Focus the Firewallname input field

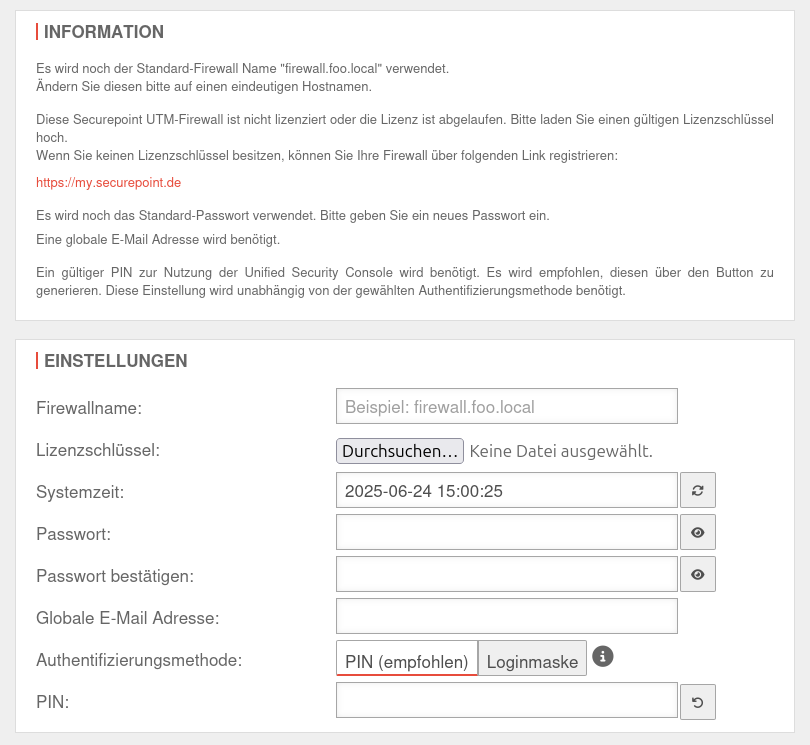point(507,407)
